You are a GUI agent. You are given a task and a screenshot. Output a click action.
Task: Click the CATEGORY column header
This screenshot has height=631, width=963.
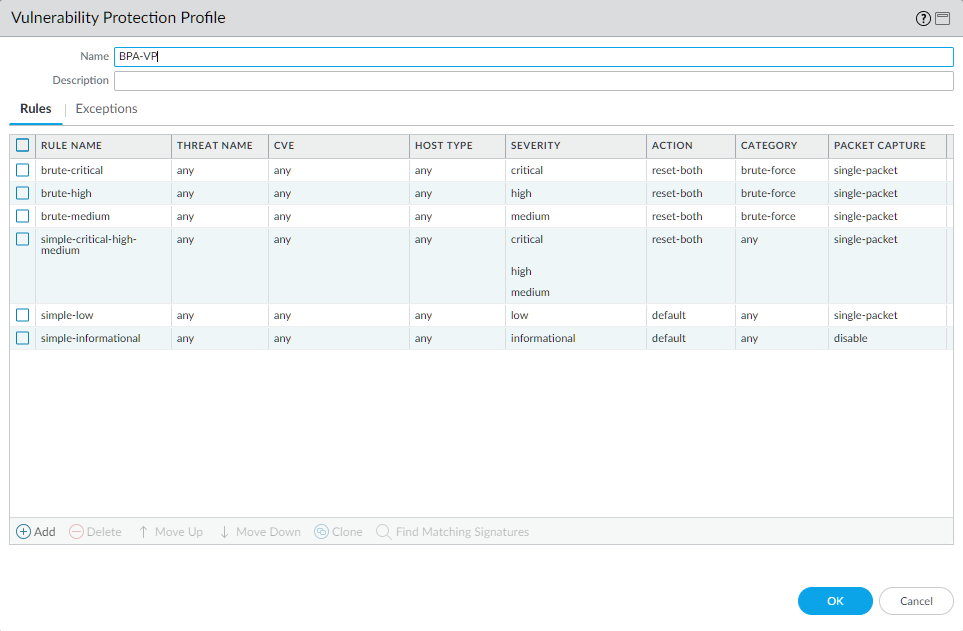click(x=782, y=146)
